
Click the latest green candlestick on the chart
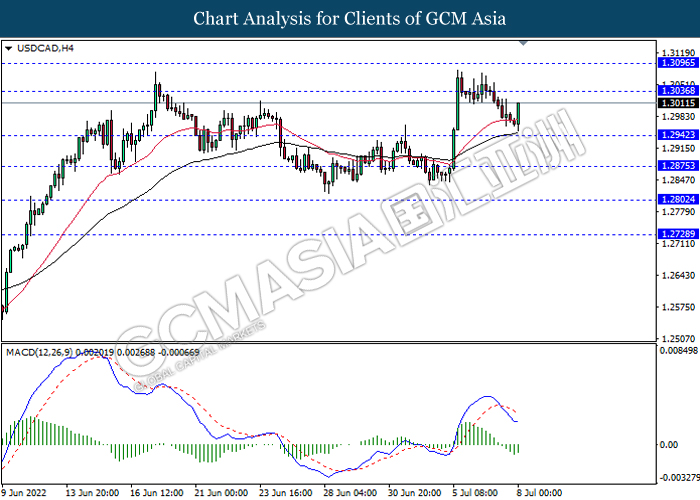(518, 114)
